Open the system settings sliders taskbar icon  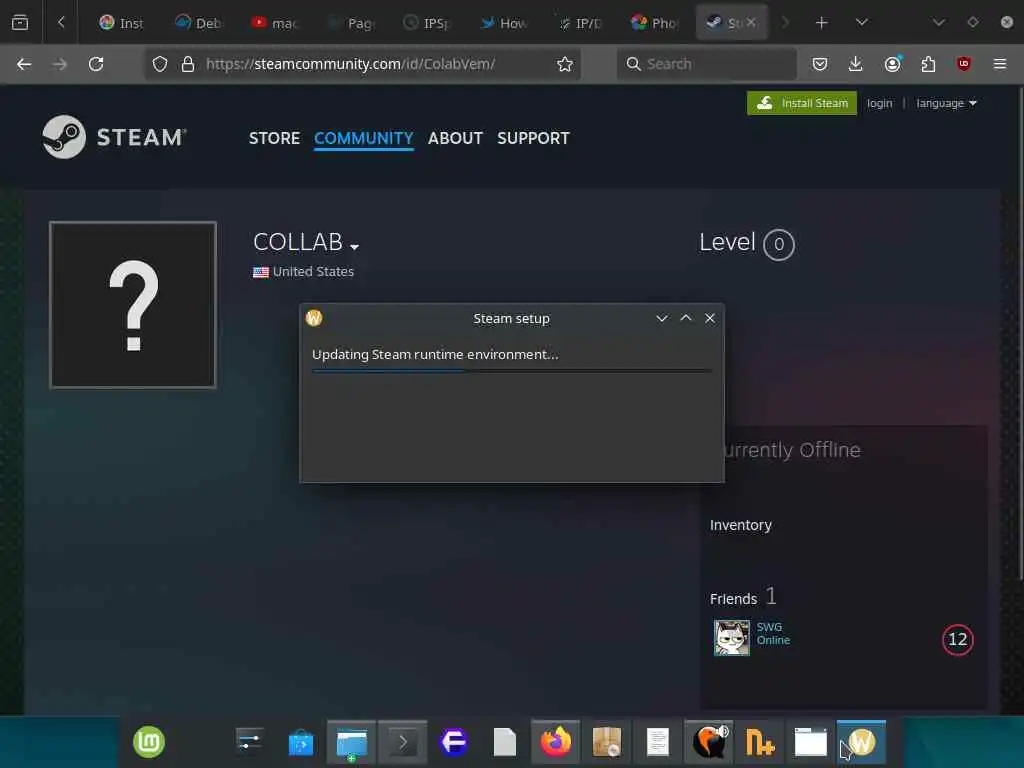[x=249, y=742]
